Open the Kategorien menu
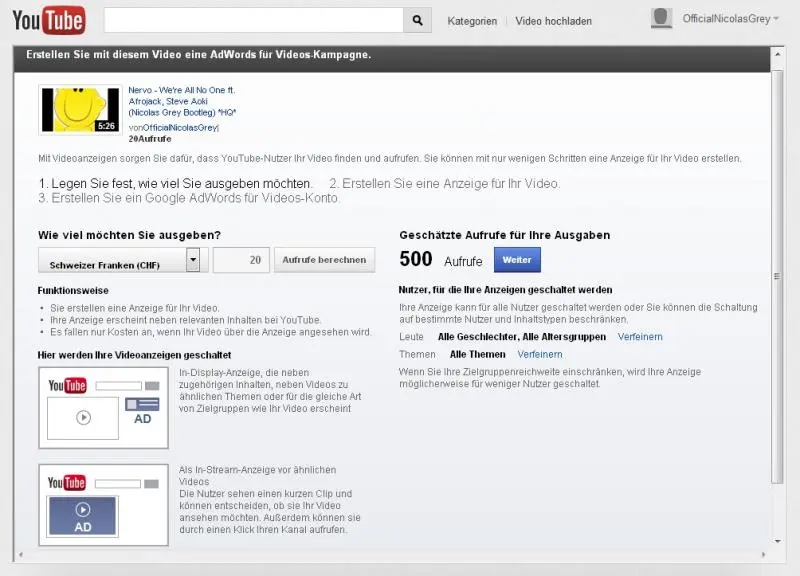 click(472, 20)
